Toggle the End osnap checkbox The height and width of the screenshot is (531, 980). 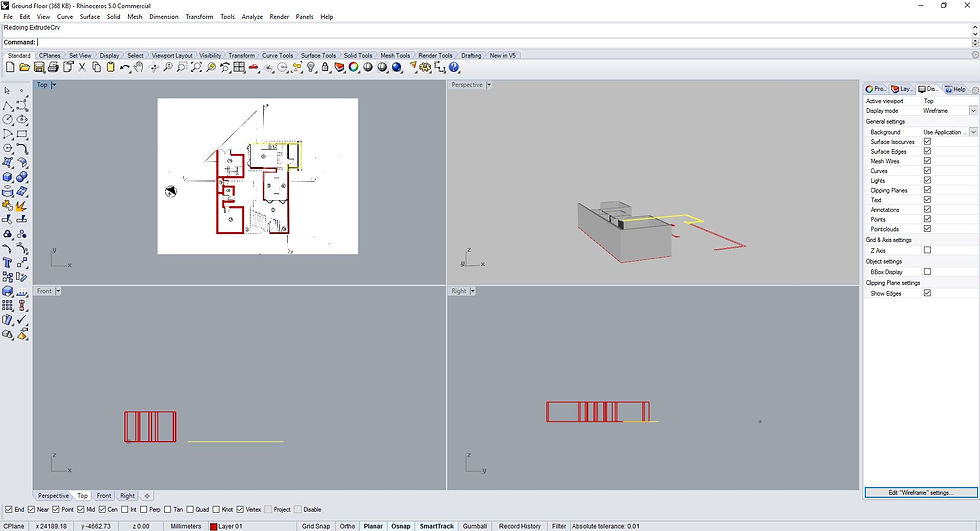coord(9,509)
